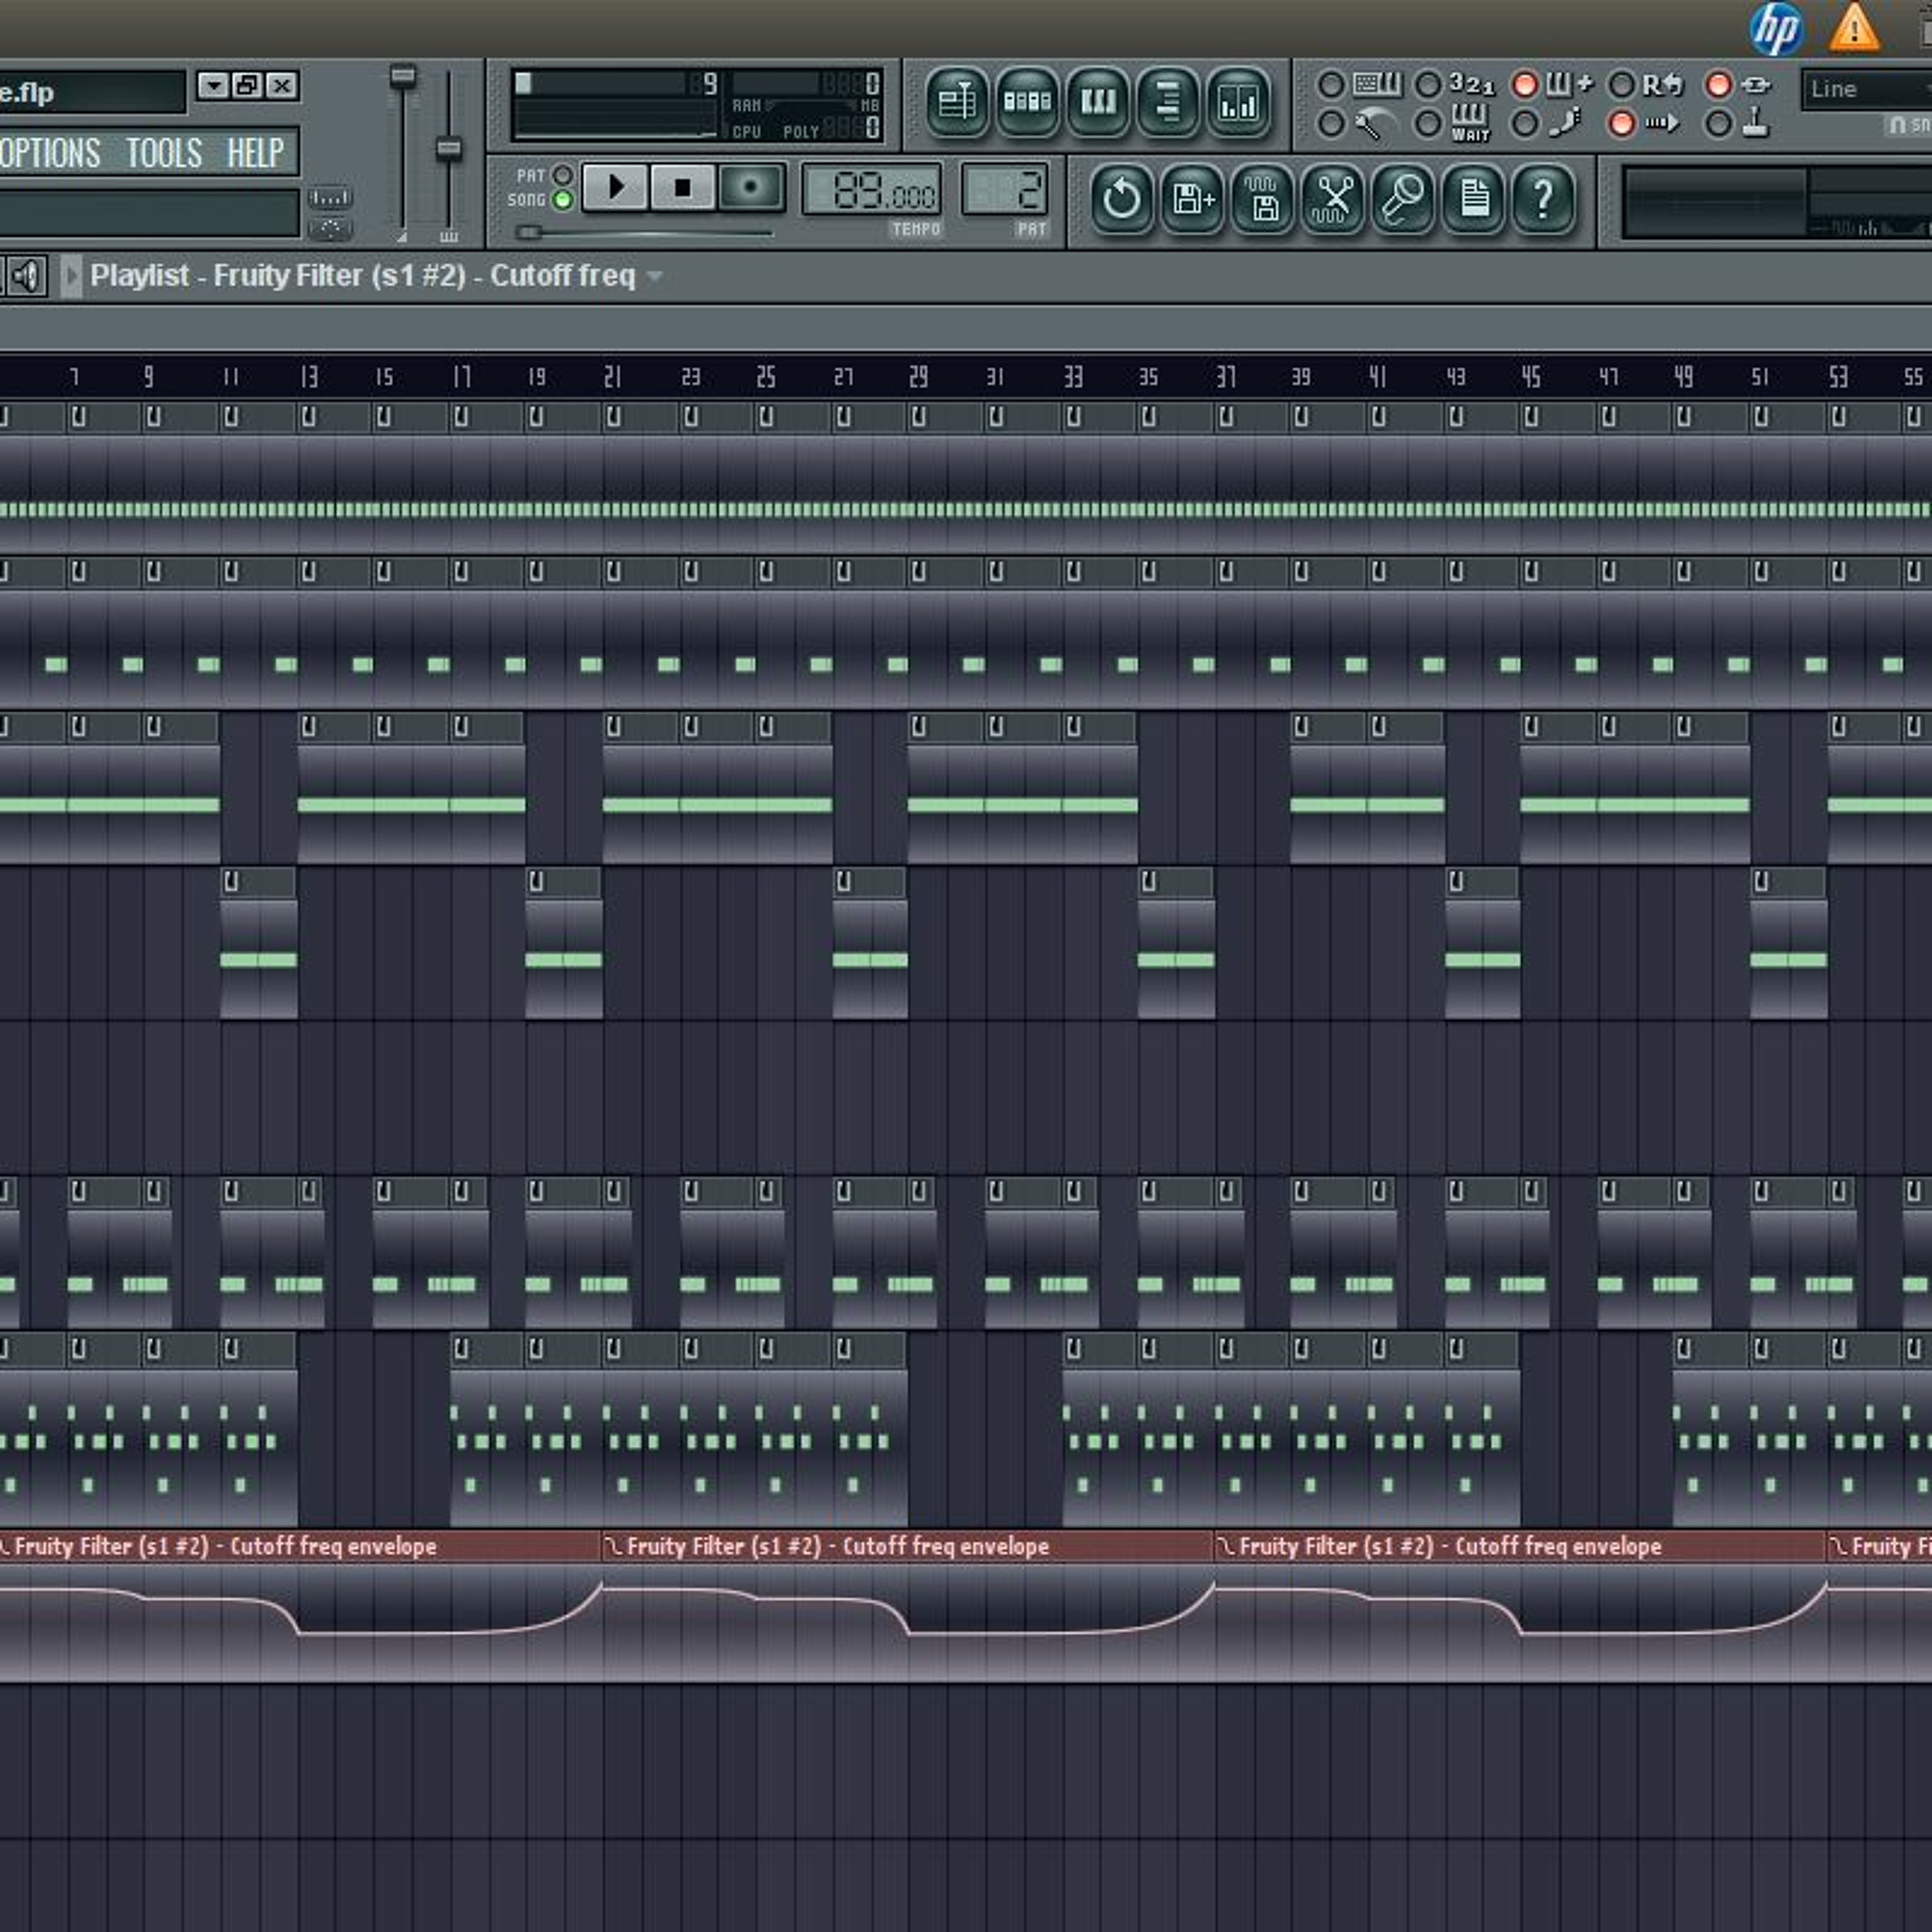
Task: Open the Playlist view button
Action: click(957, 102)
